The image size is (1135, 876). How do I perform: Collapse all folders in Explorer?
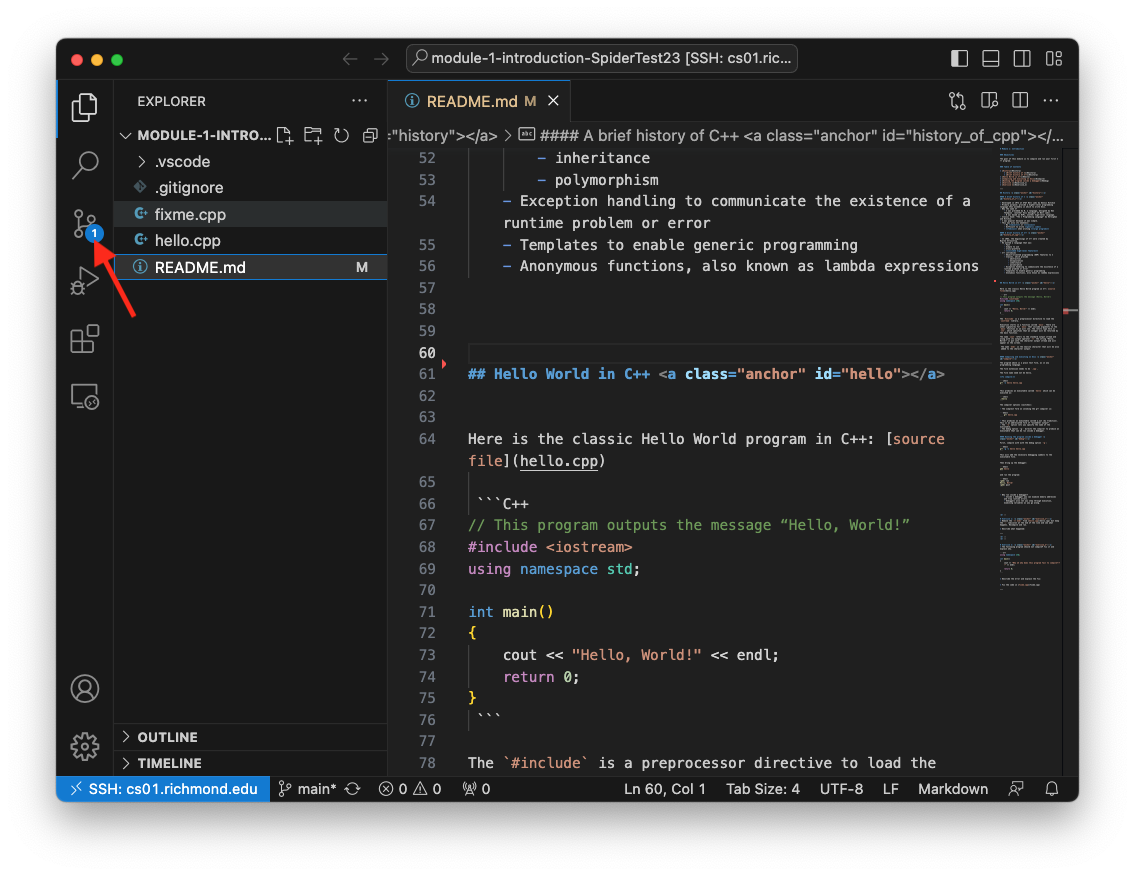pos(370,135)
